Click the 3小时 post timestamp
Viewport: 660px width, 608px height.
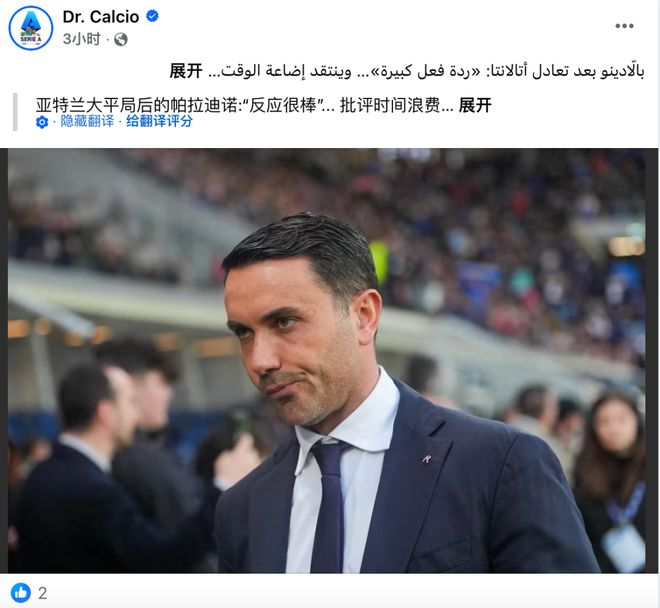(82, 39)
